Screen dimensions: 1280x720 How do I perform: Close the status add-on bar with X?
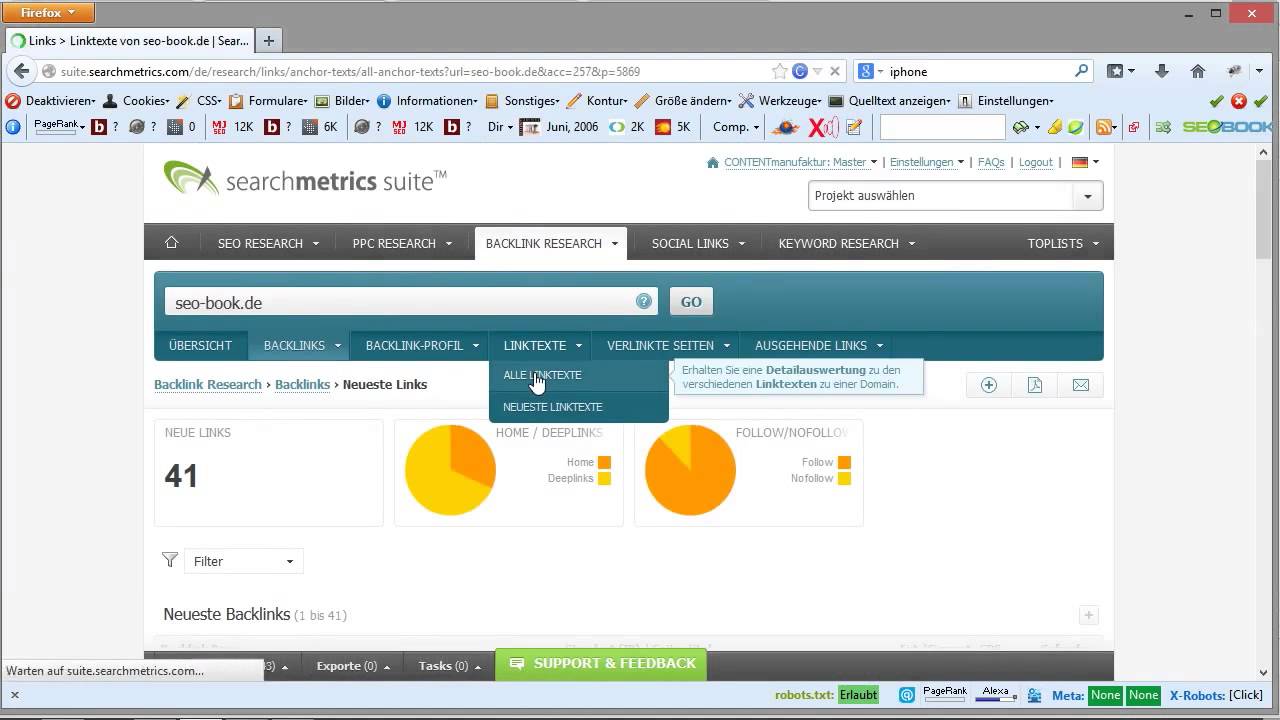14,695
